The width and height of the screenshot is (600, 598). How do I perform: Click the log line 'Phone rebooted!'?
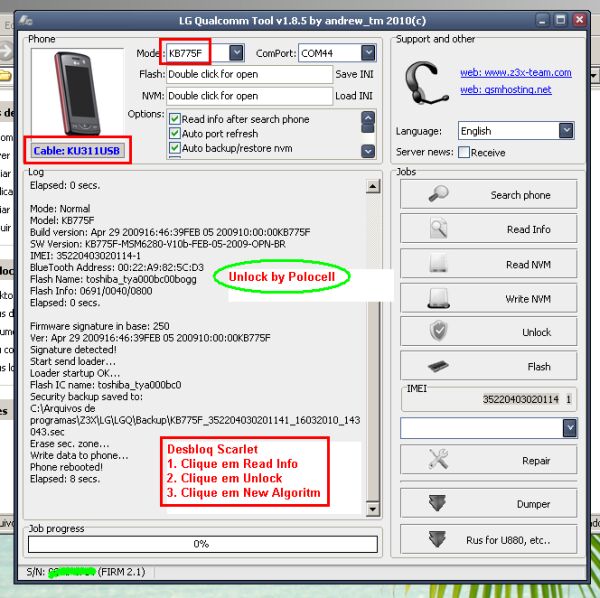(x=66, y=467)
